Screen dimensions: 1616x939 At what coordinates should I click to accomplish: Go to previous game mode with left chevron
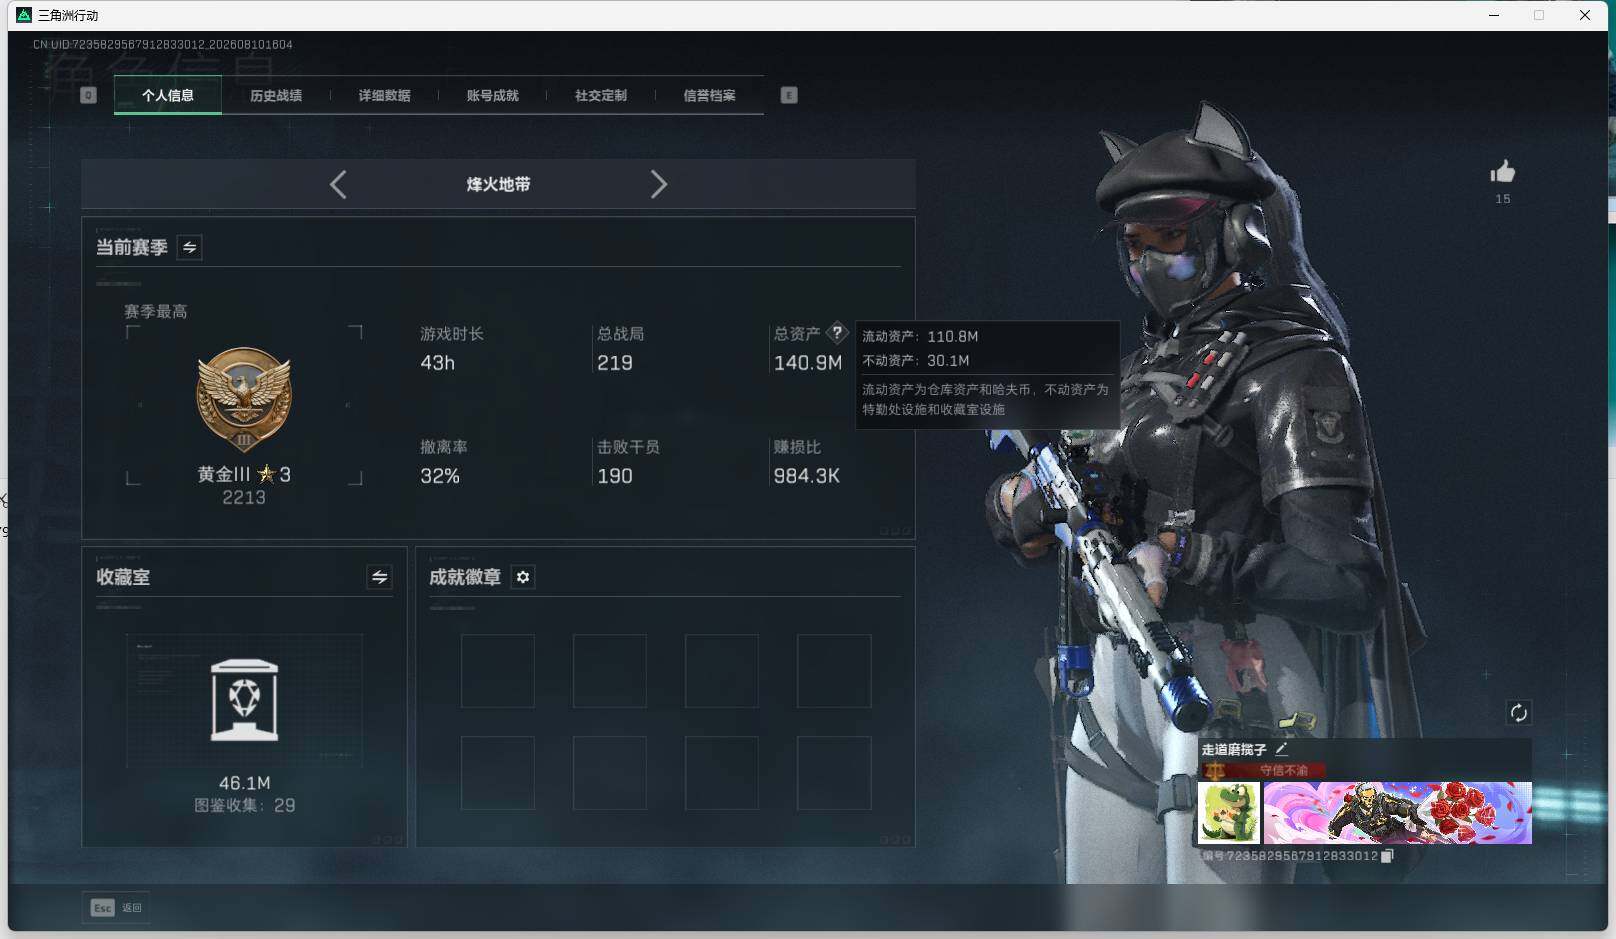click(x=338, y=184)
